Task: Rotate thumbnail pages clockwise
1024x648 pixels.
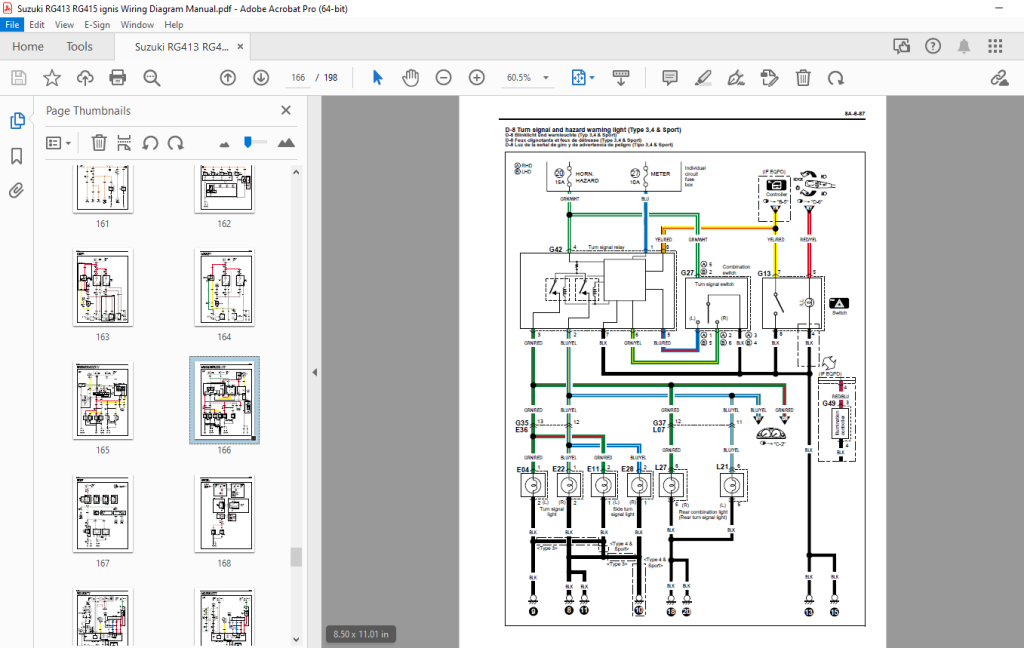Action: (176, 142)
